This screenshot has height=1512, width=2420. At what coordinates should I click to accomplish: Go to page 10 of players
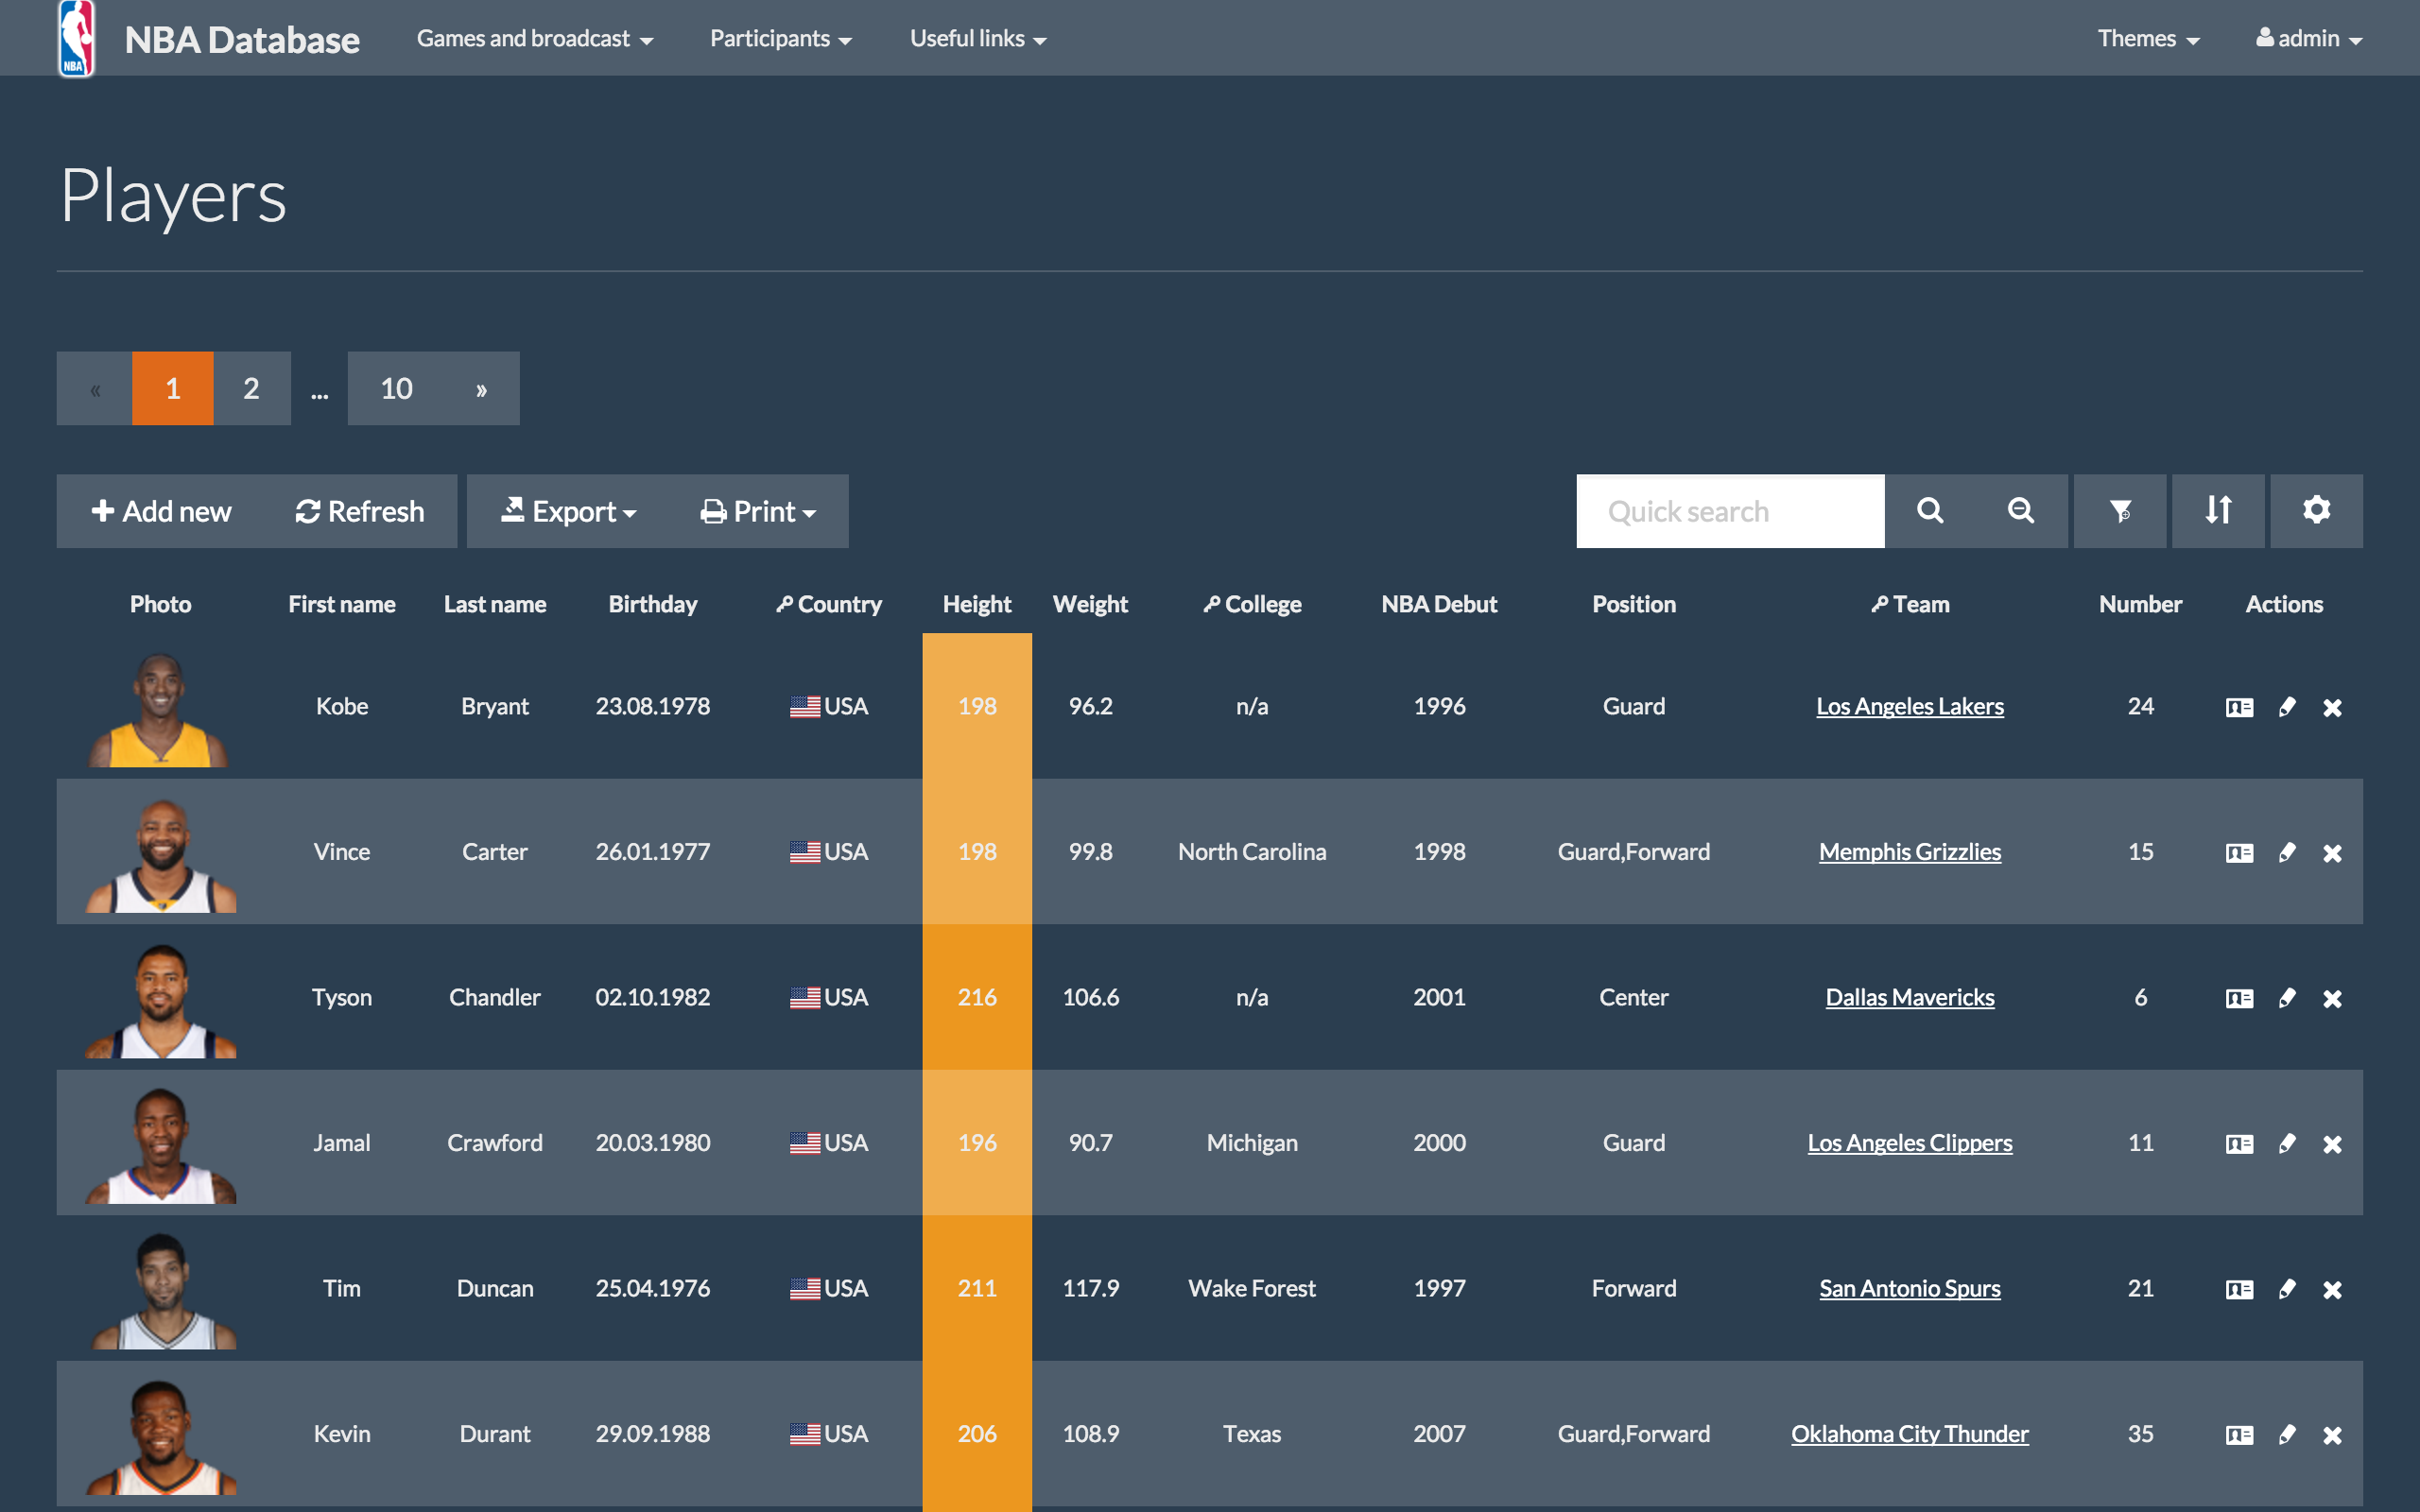point(396,388)
